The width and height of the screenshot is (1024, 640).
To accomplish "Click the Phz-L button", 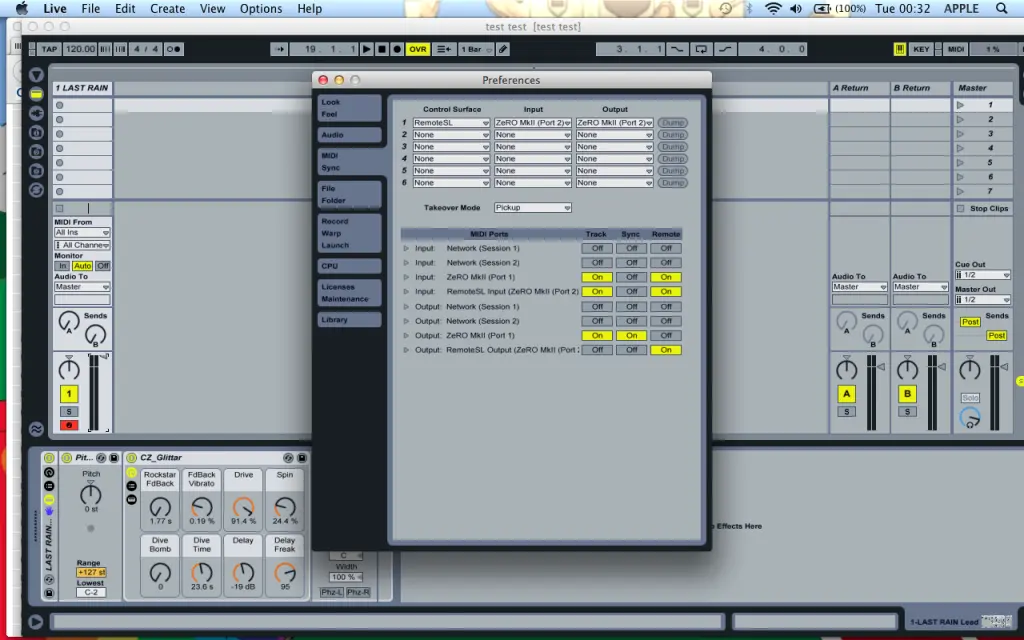I will [331, 592].
